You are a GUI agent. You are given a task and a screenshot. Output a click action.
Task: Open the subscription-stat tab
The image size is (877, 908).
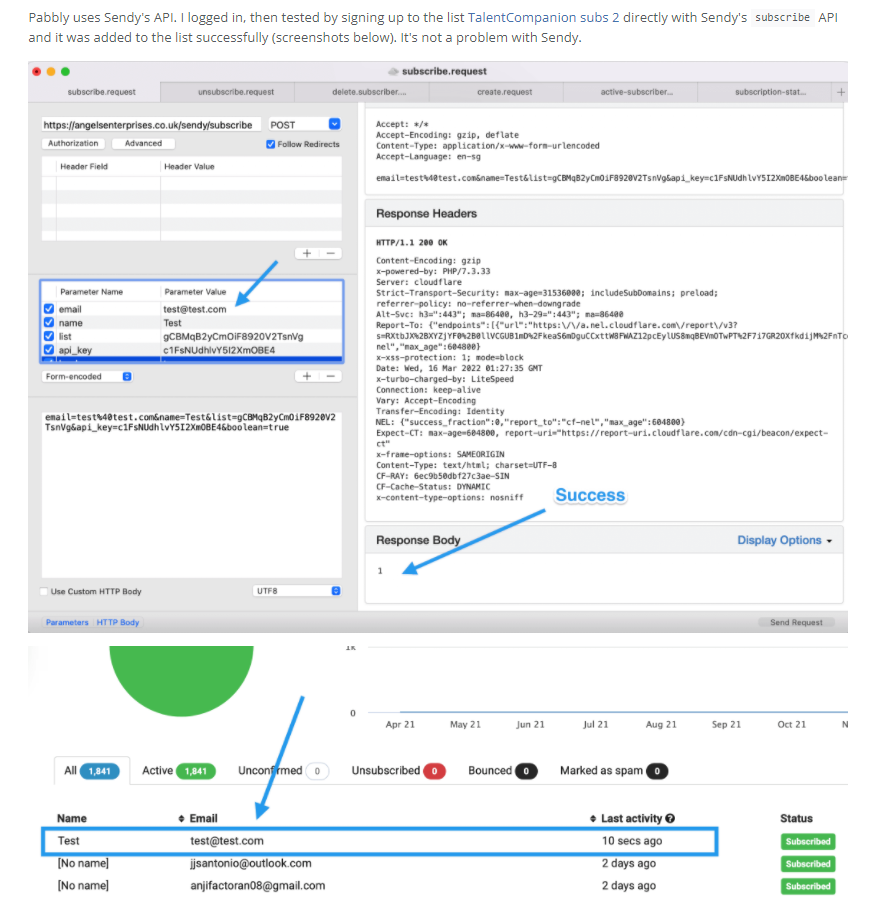pyautogui.click(x=770, y=92)
